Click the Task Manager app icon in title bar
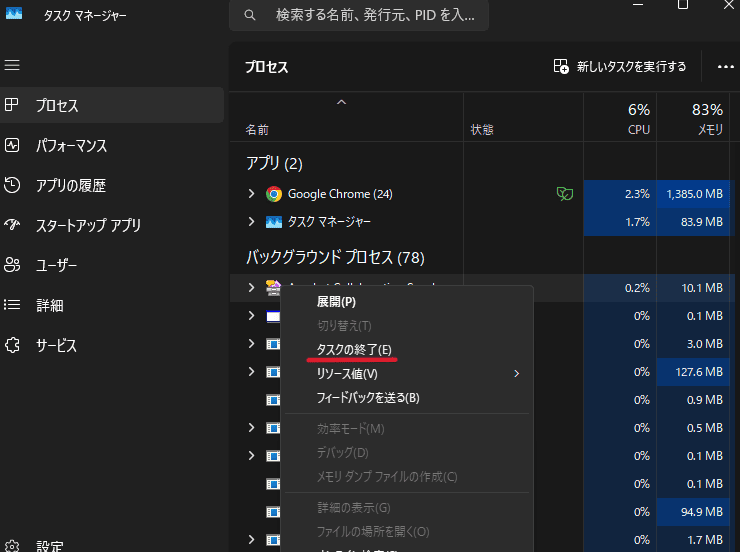 pyautogui.click(x=14, y=13)
